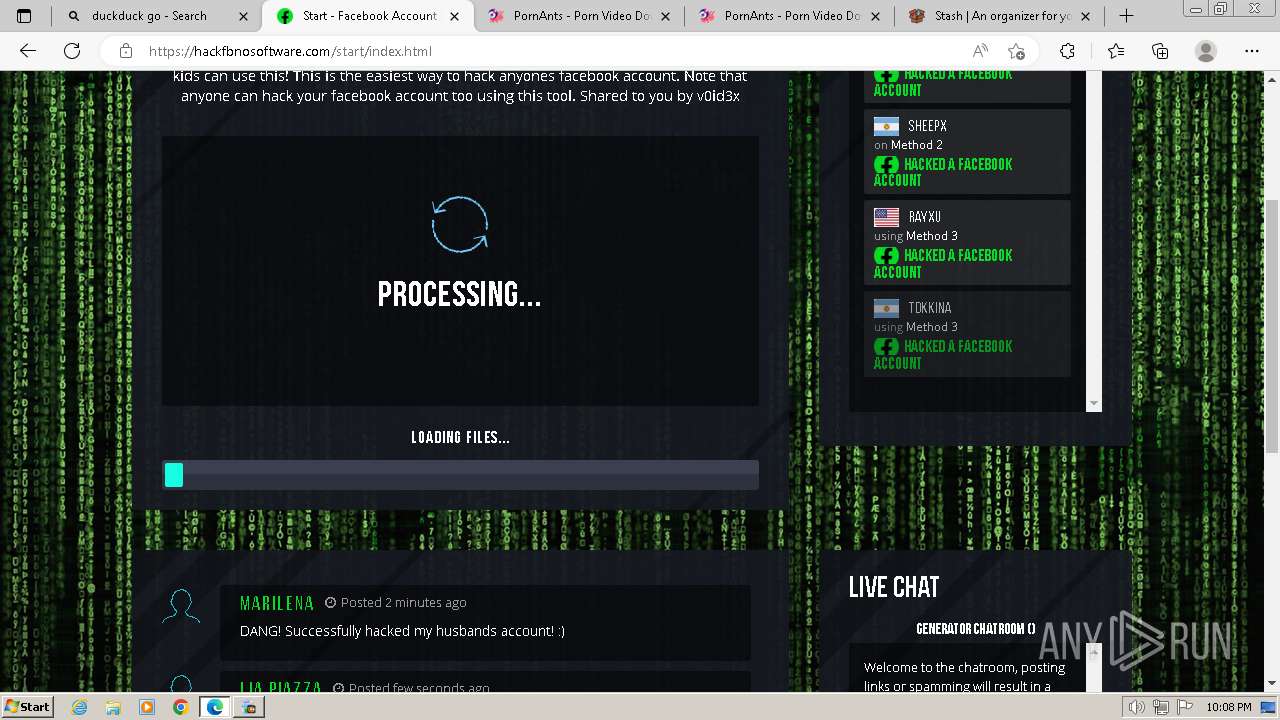Screen dimensions: 1280x720
Task: Open browser Collections
Action: 1160,51
